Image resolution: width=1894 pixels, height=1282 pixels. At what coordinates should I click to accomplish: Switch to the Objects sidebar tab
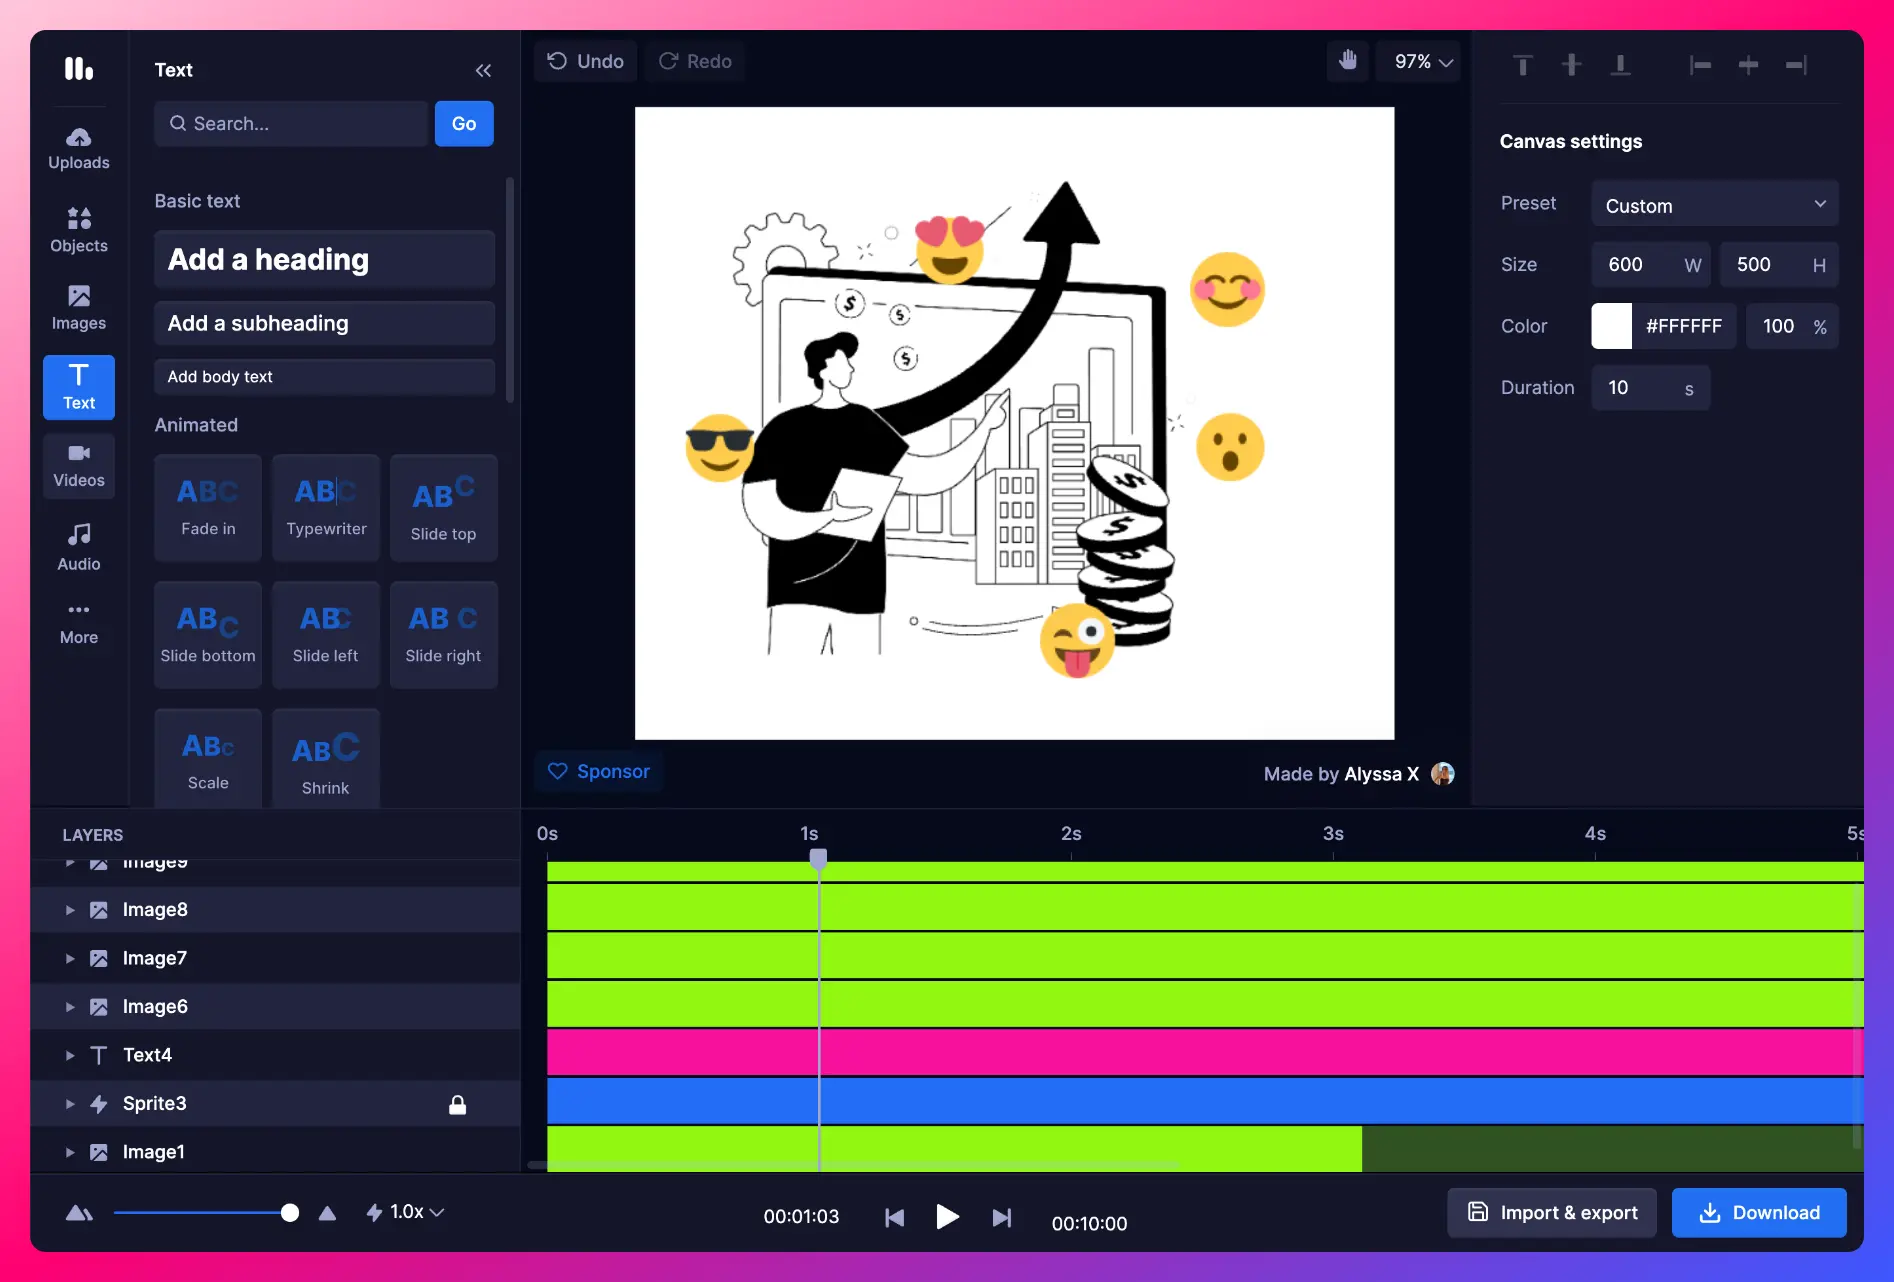tap(79, 229)
